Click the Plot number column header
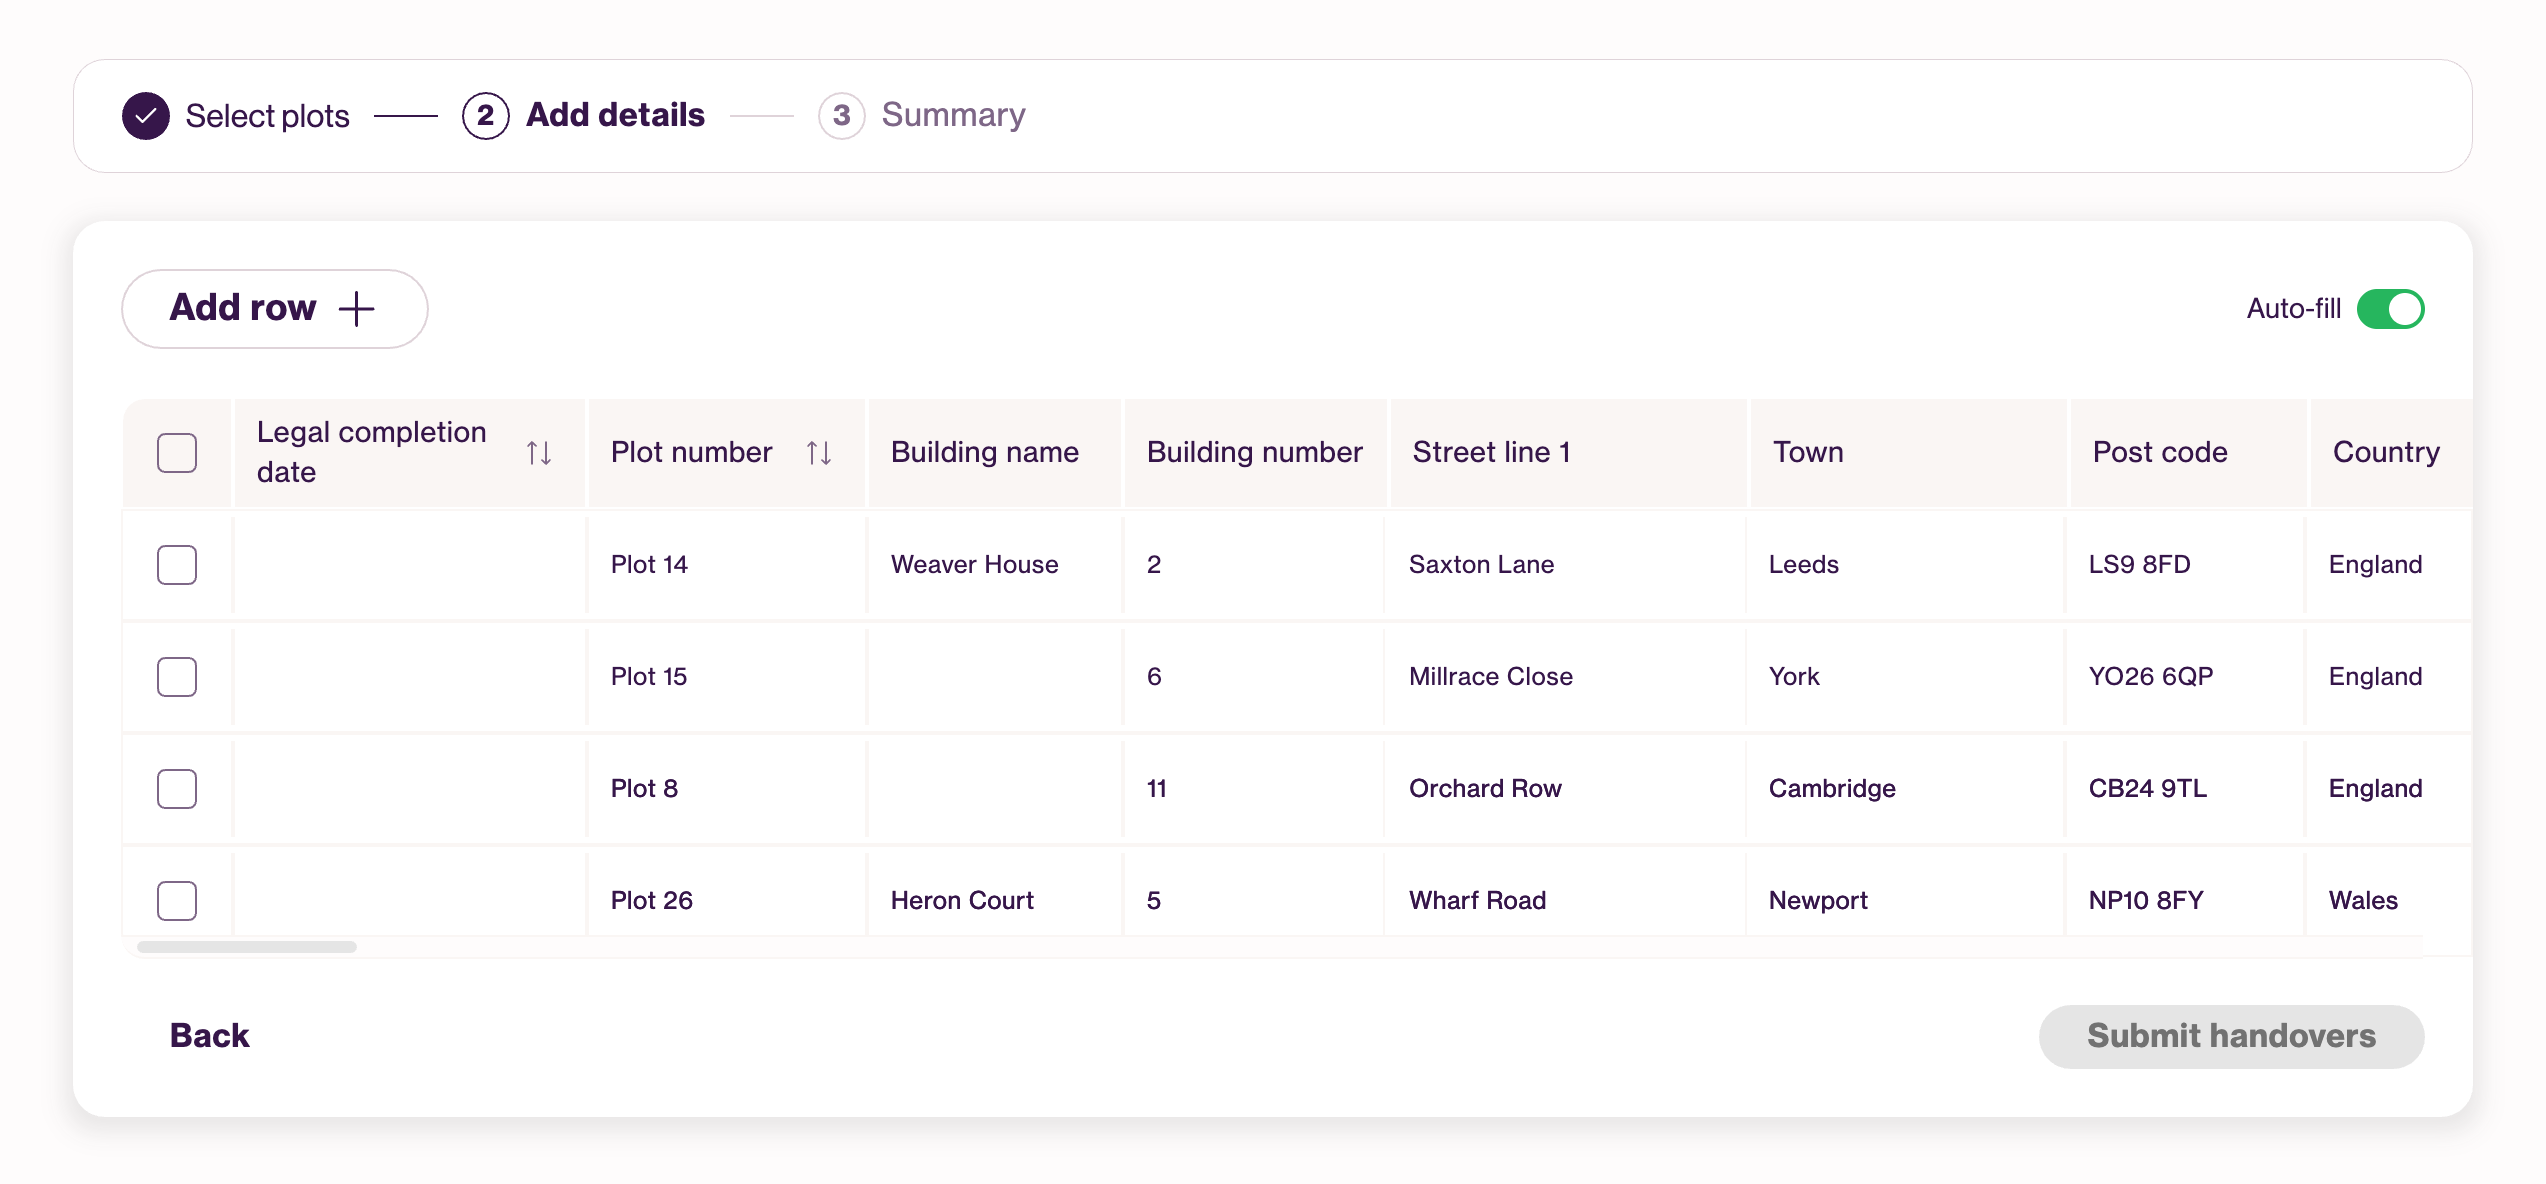Screen dimensions: 2546x1184 [726, 453]
